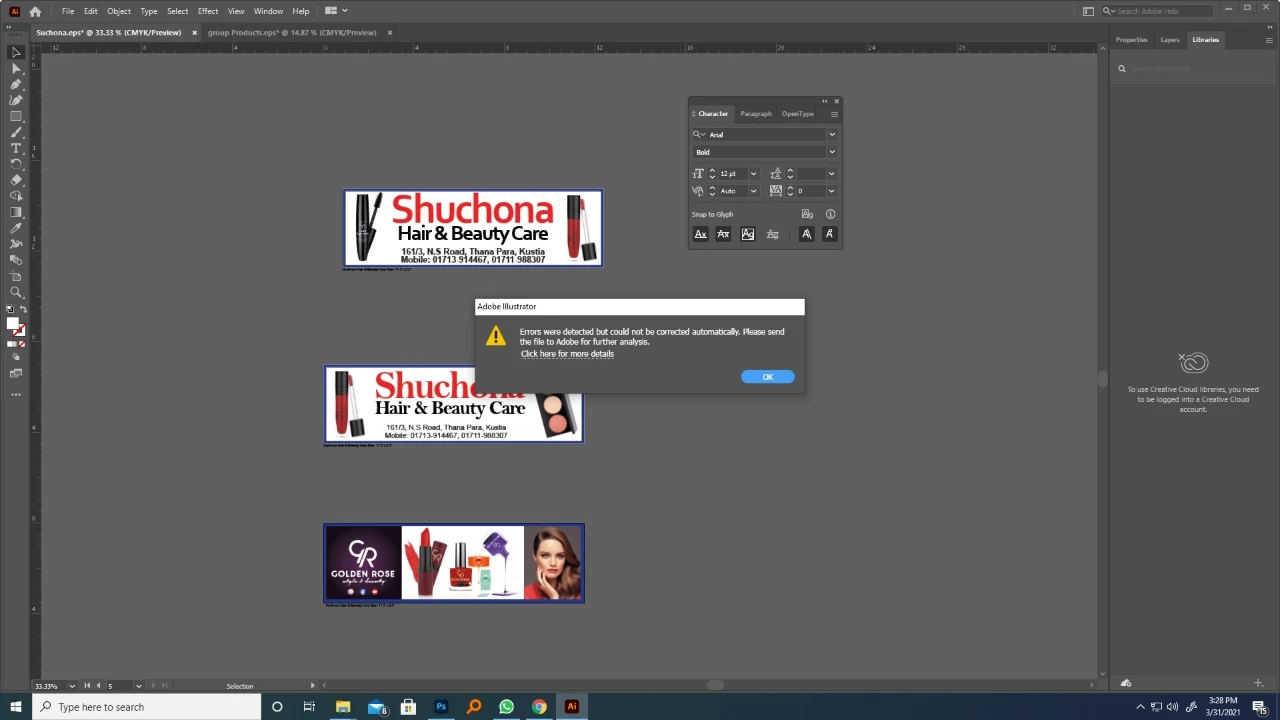Open Google Chrome from the taskbar
The height and width of the screenshot is (720, 1280).
(x=539, y=707)
